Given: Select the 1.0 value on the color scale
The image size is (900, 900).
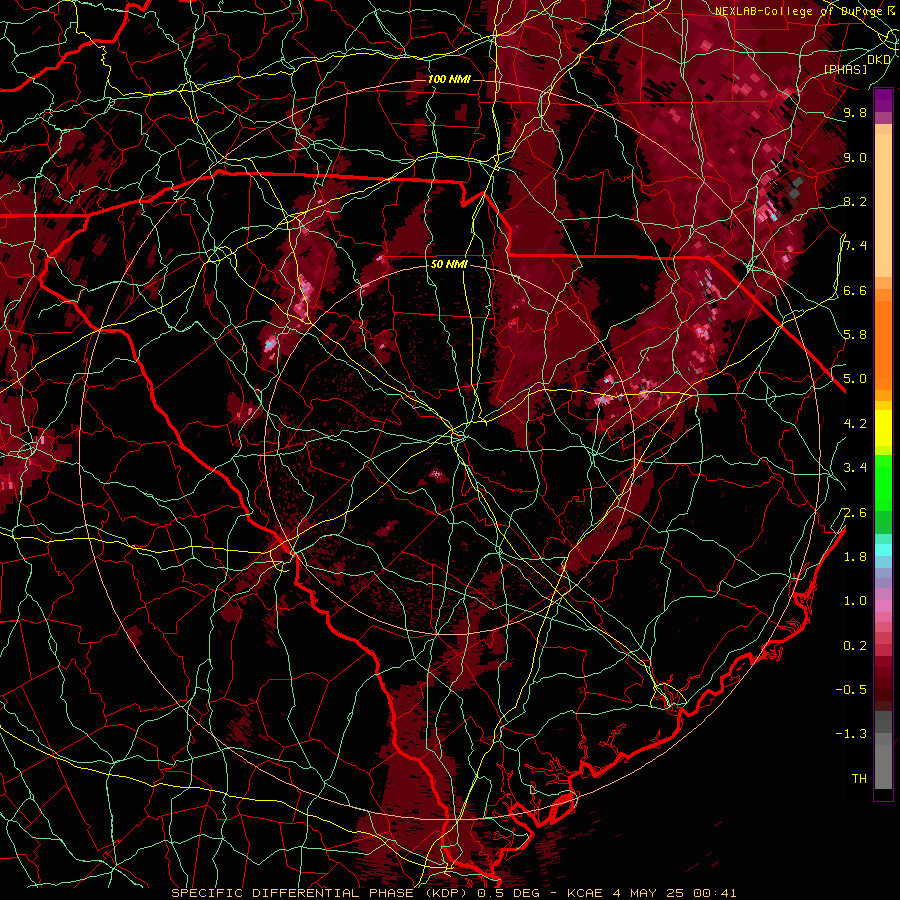Looking at the screenshot, I should pyautogui.click(x=855, y=601).
